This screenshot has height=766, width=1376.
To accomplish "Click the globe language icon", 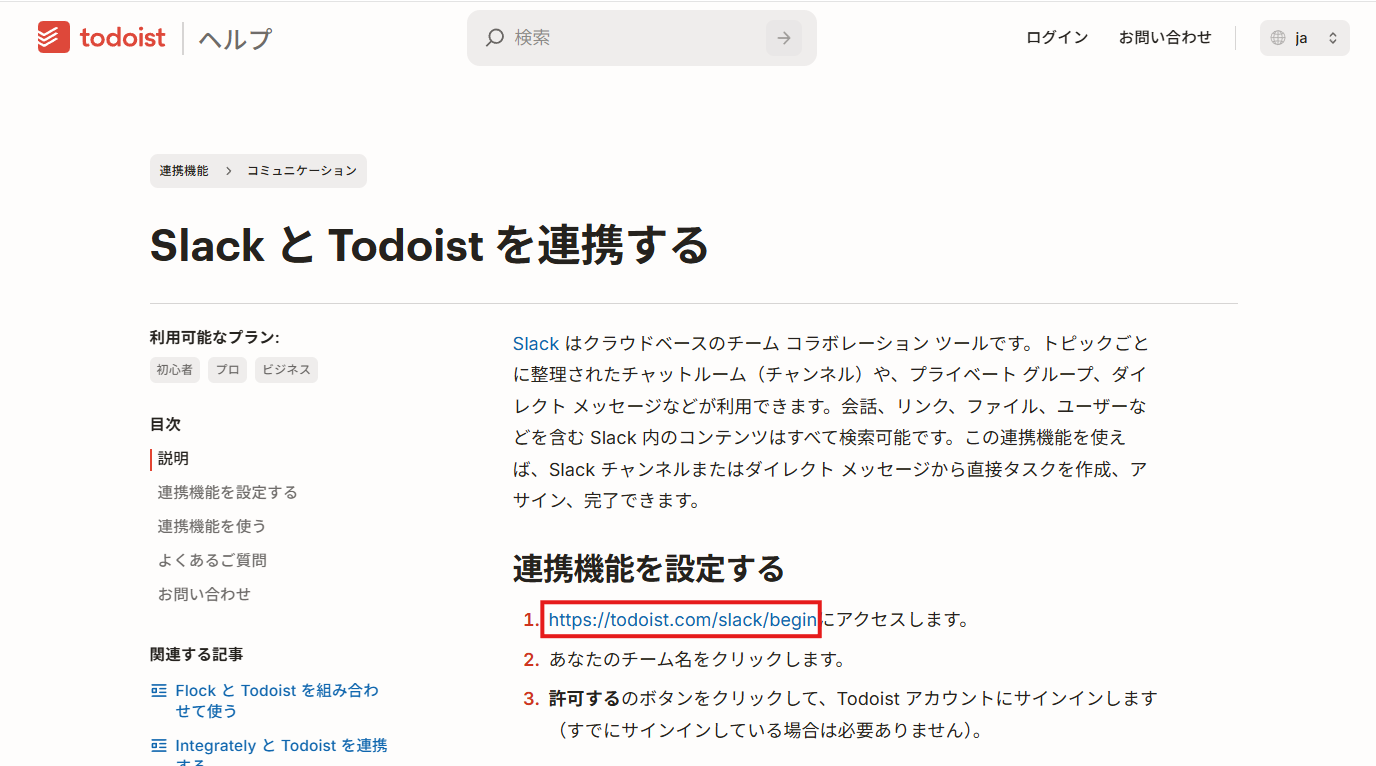I will (1278, 38).
